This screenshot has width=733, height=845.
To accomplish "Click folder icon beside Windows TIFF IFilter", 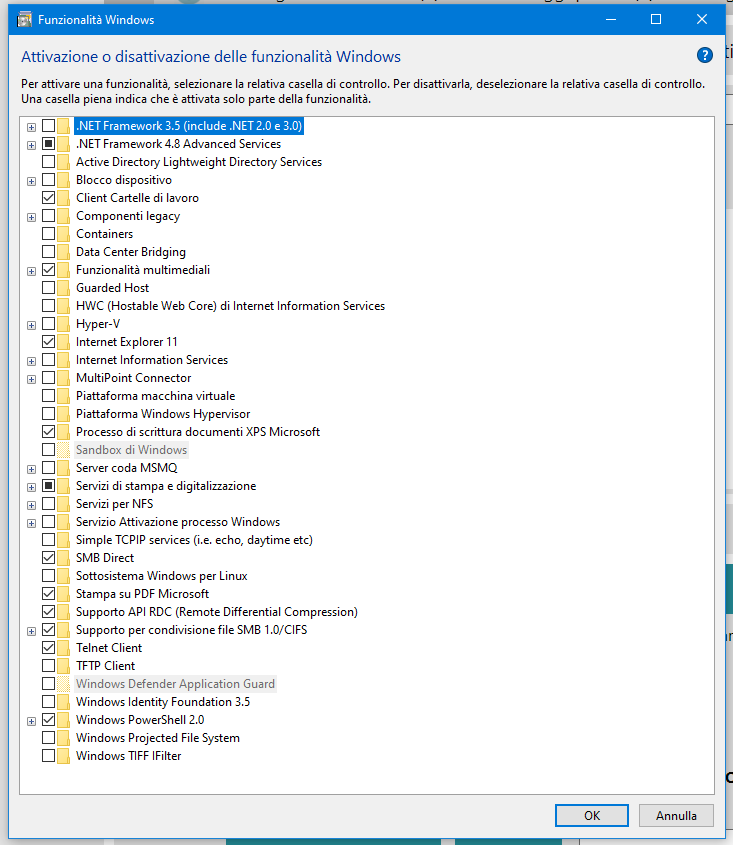I will pyautogui.click(x=64, y=756).
